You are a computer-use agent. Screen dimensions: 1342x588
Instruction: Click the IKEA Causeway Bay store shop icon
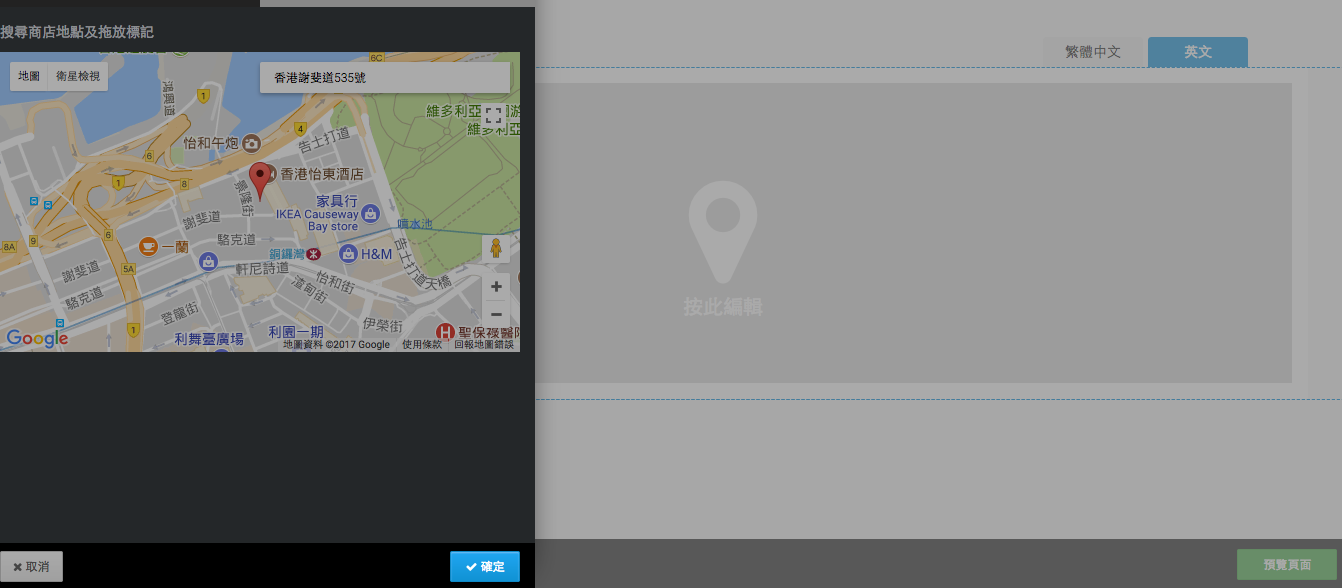370,213
